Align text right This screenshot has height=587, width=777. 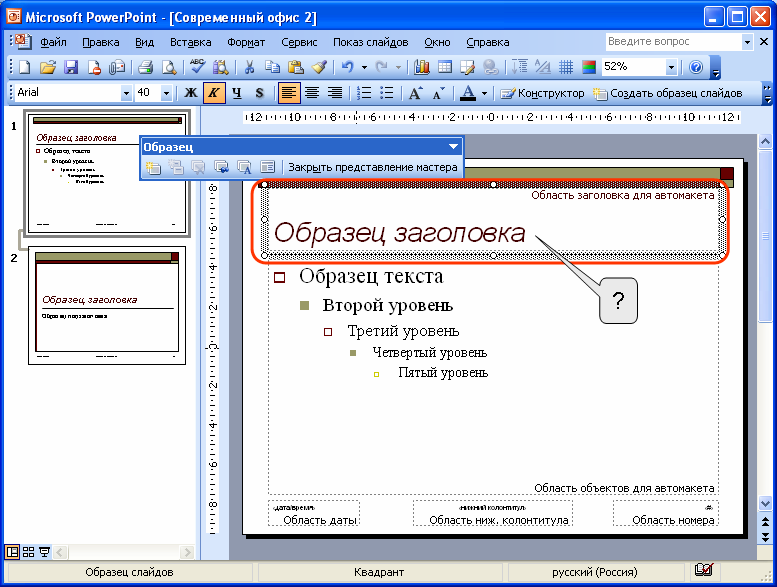[335, 93]
